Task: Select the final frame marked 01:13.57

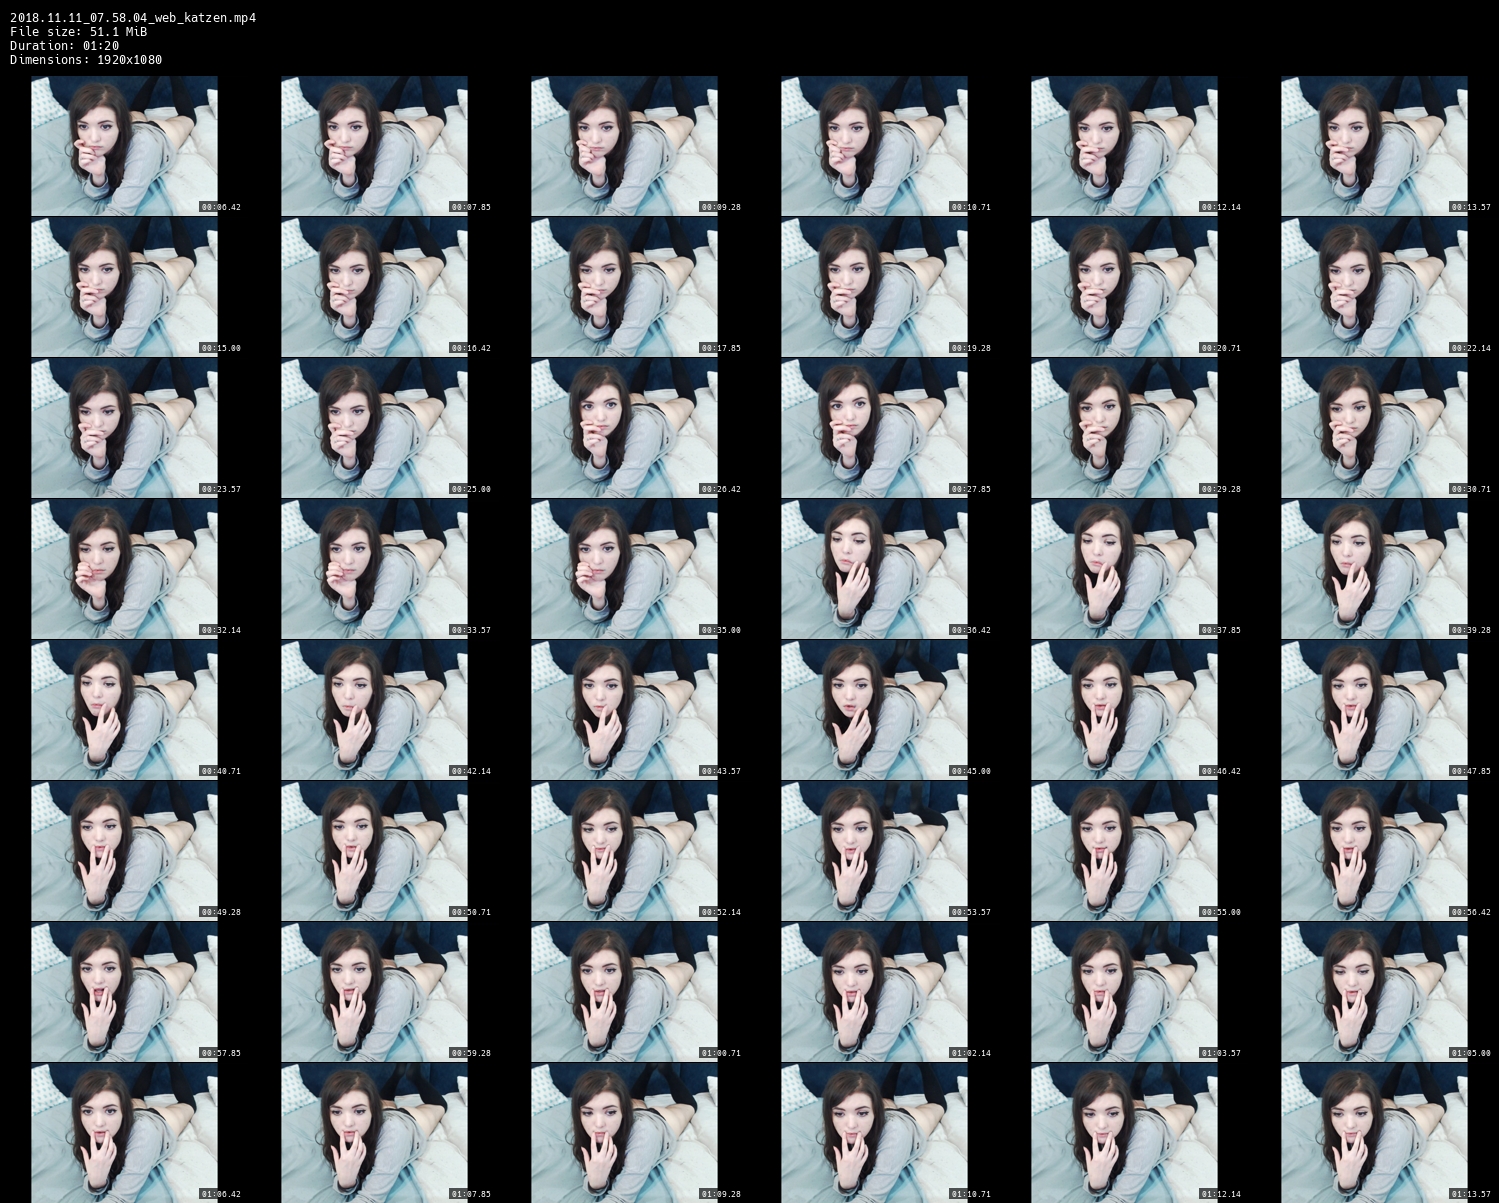Action: pyautogui.click(x=1375, y=1133)
